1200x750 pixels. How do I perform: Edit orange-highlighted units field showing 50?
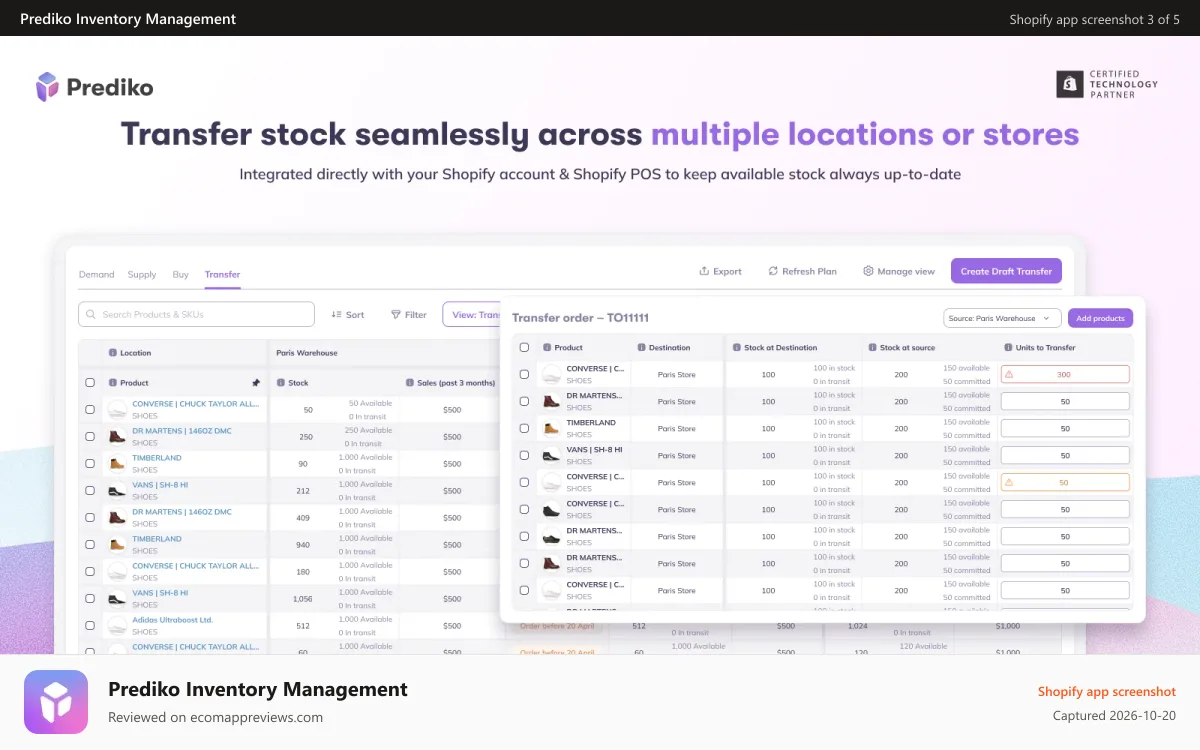point(1065,482)
